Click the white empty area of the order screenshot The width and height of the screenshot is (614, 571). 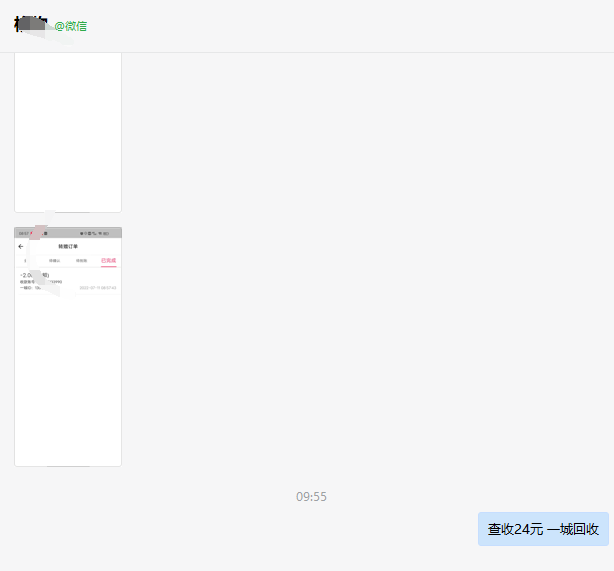click(x=68, y=380)
